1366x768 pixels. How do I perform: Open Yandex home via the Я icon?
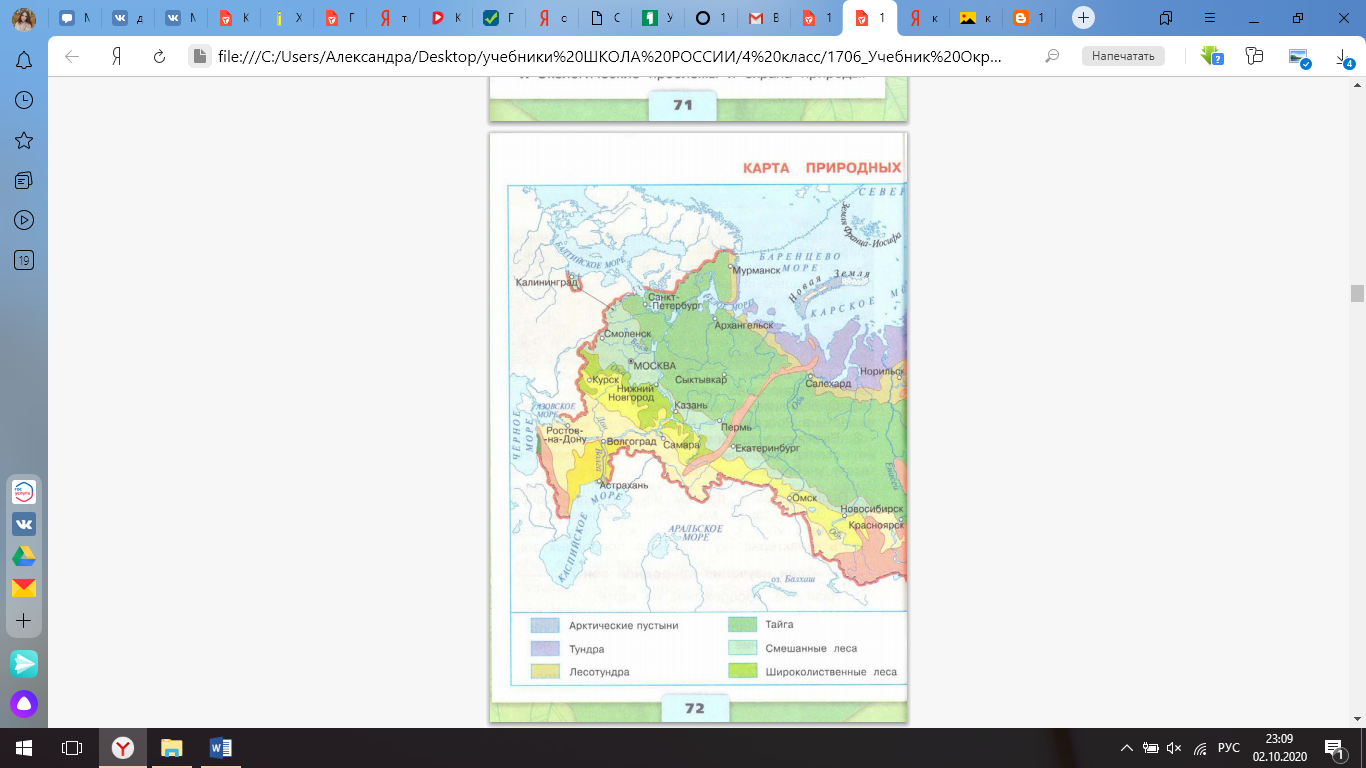pos(116,57)
